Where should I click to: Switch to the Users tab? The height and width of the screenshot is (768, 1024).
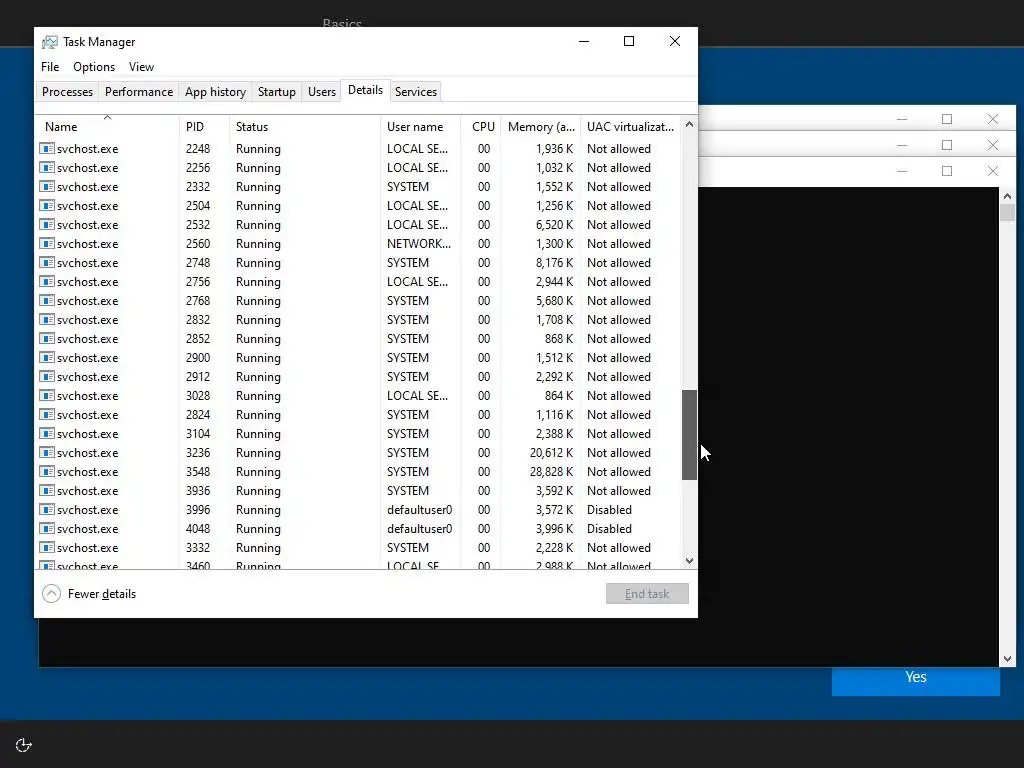tap(321, 92)
